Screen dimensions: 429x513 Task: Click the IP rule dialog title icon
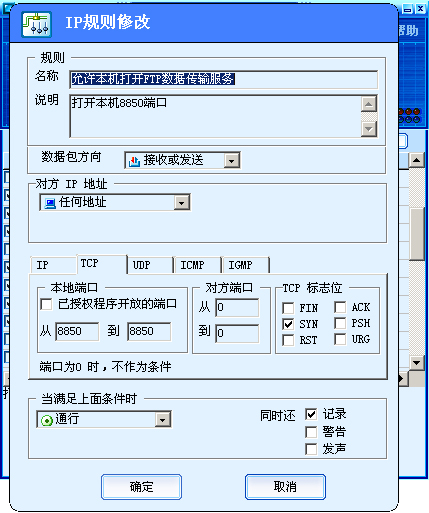[37, 24]
